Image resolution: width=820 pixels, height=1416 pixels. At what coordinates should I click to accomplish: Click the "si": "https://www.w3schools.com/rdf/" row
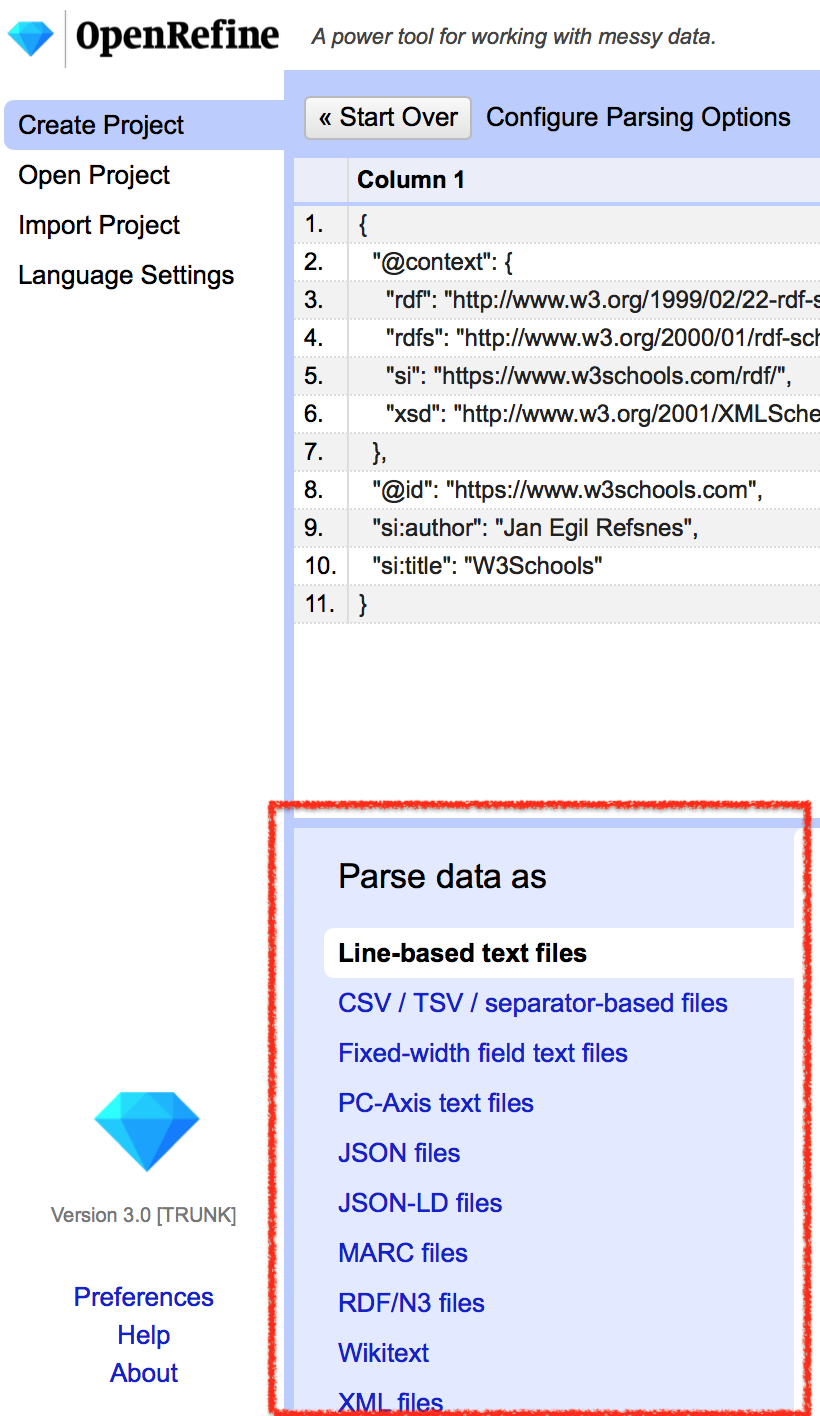click(x=557, y=376)
